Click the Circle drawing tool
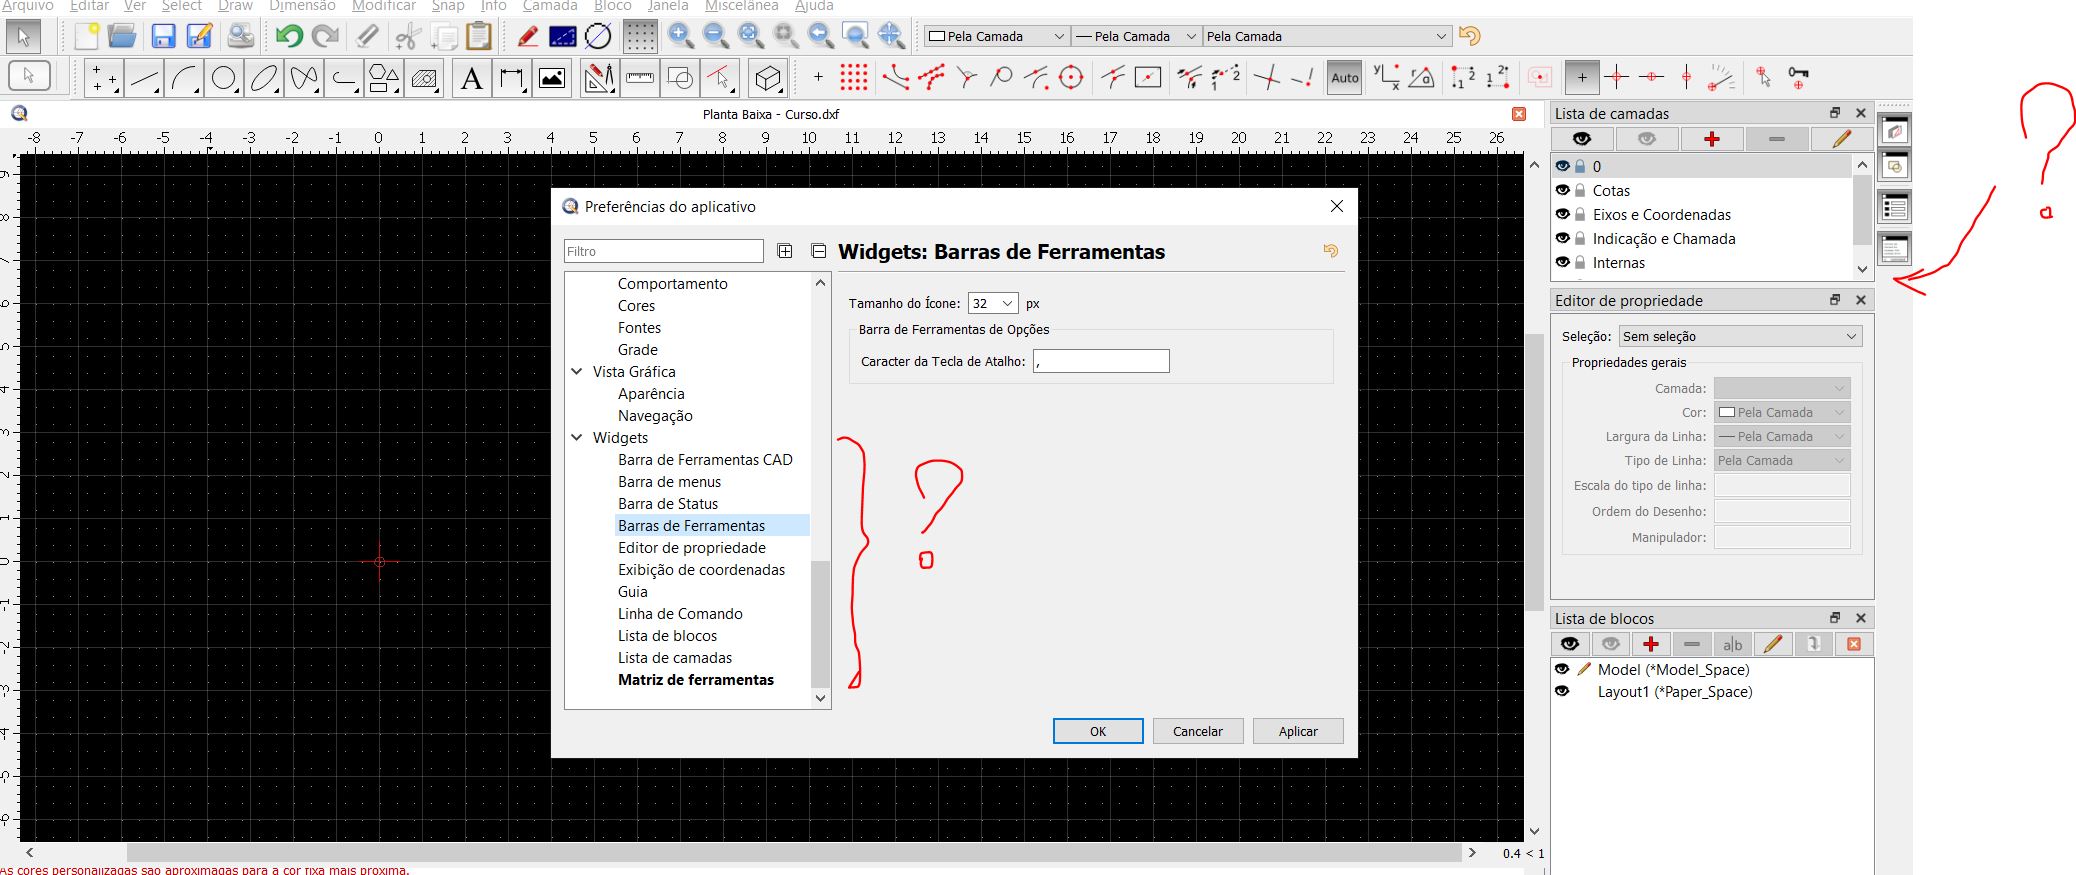2076x875 pixels. (224, 78)
